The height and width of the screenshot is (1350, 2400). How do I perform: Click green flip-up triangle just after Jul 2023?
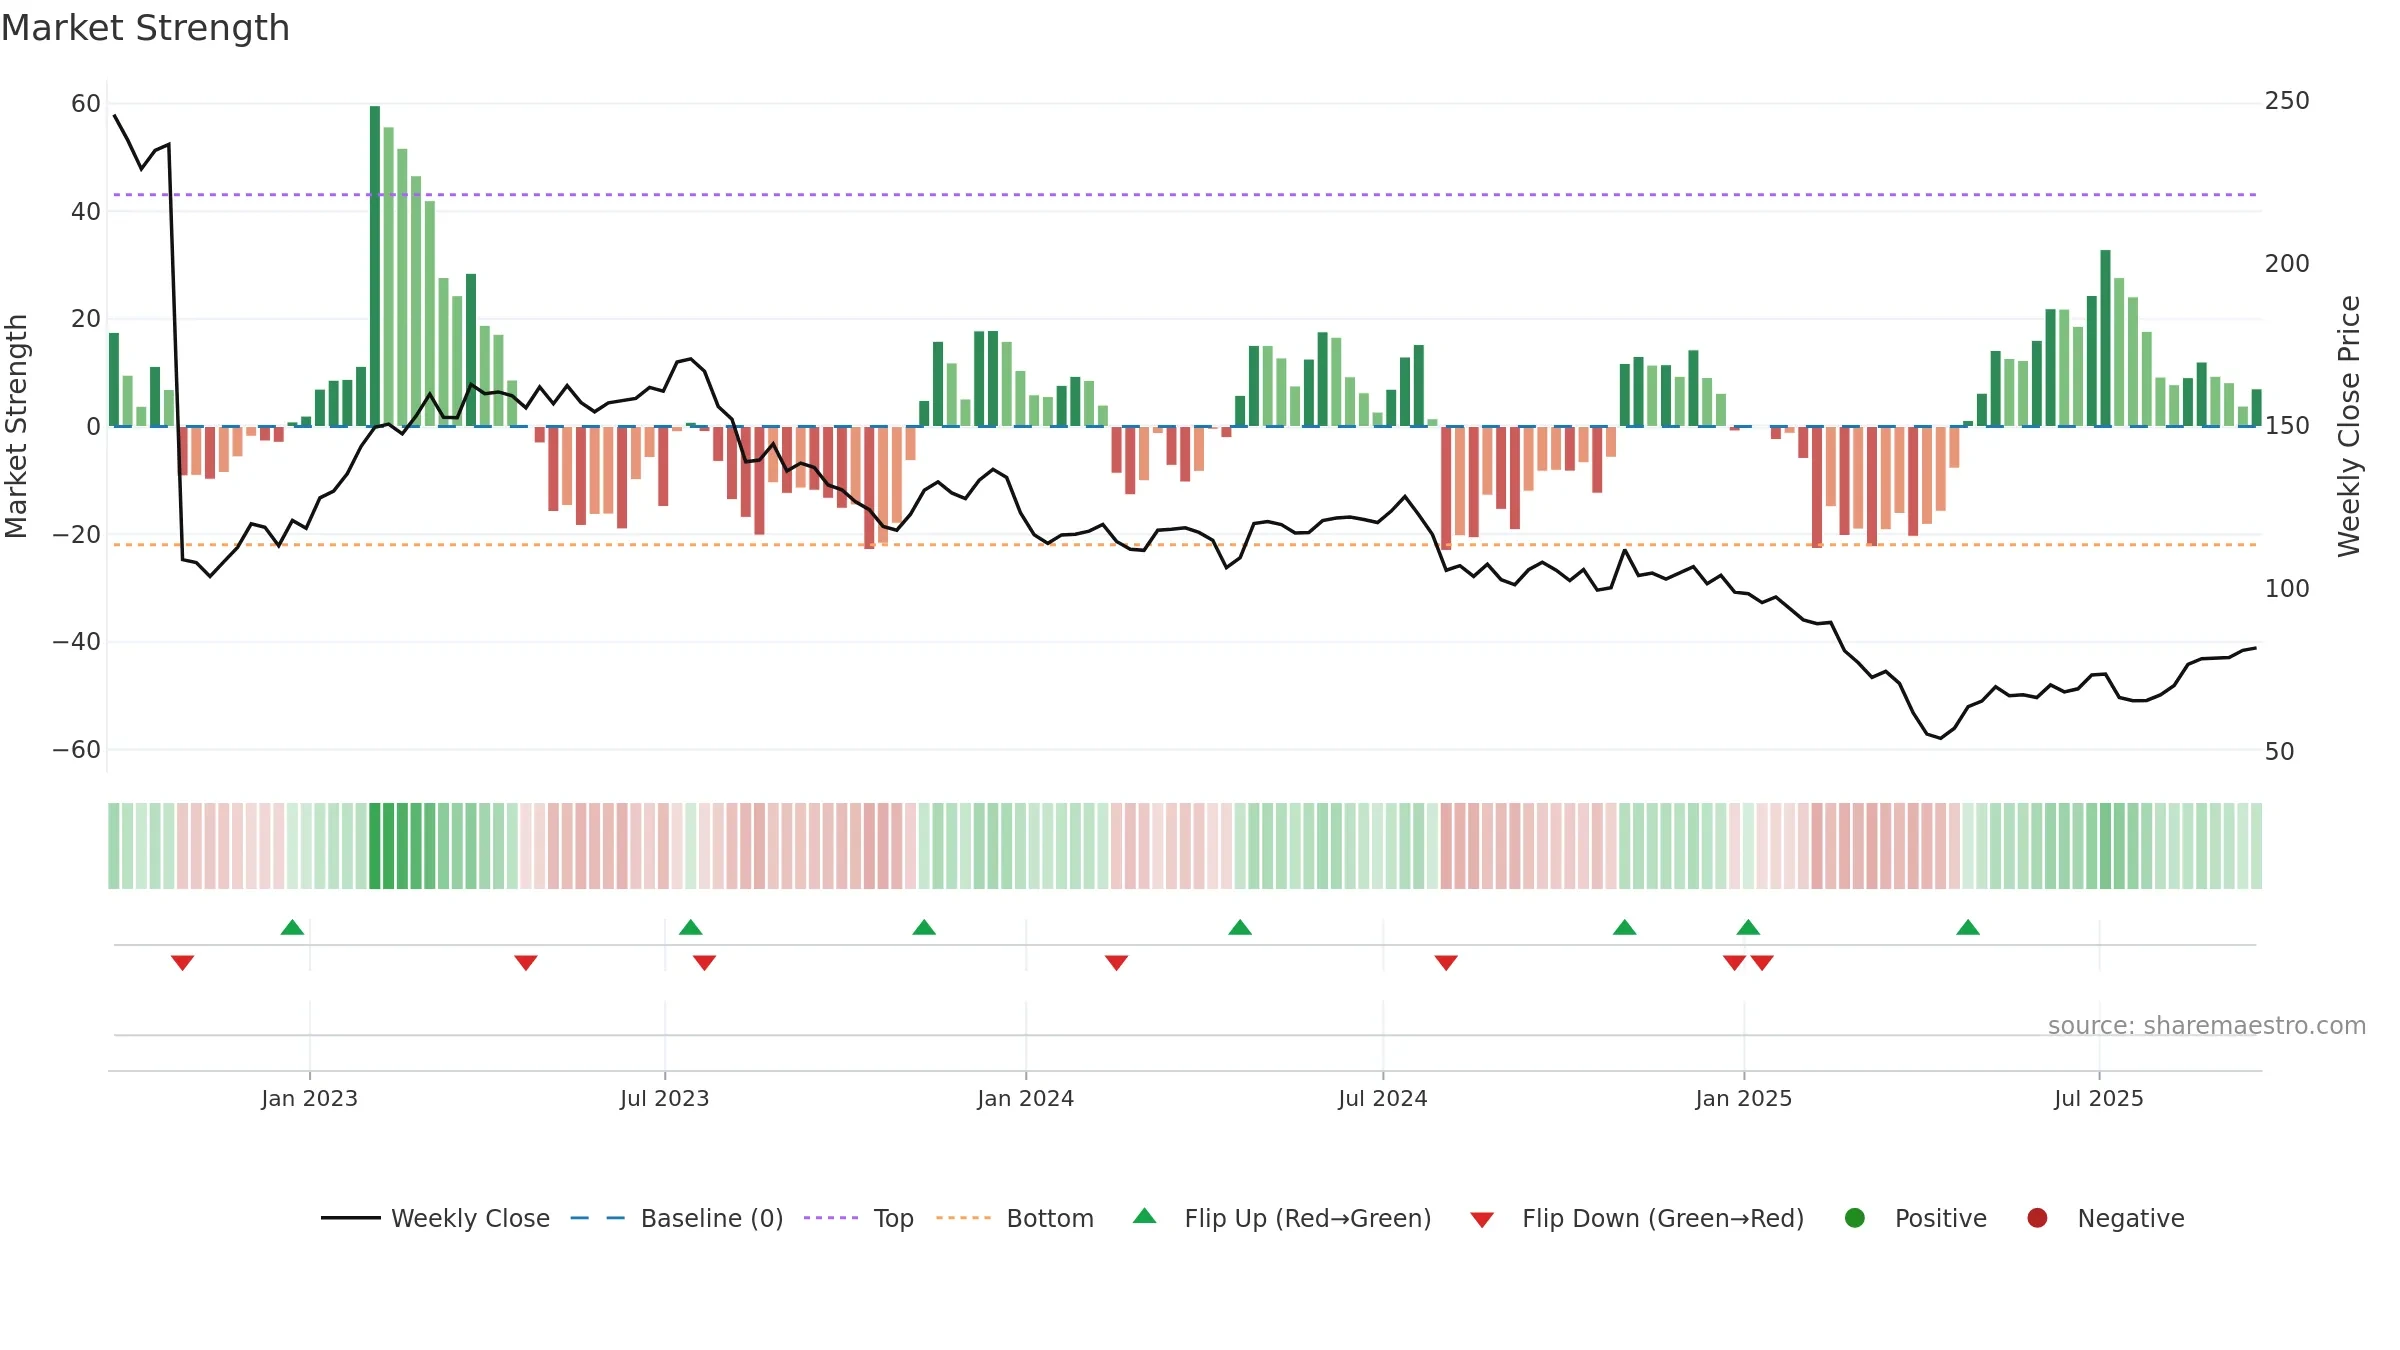tap(690, 927)
